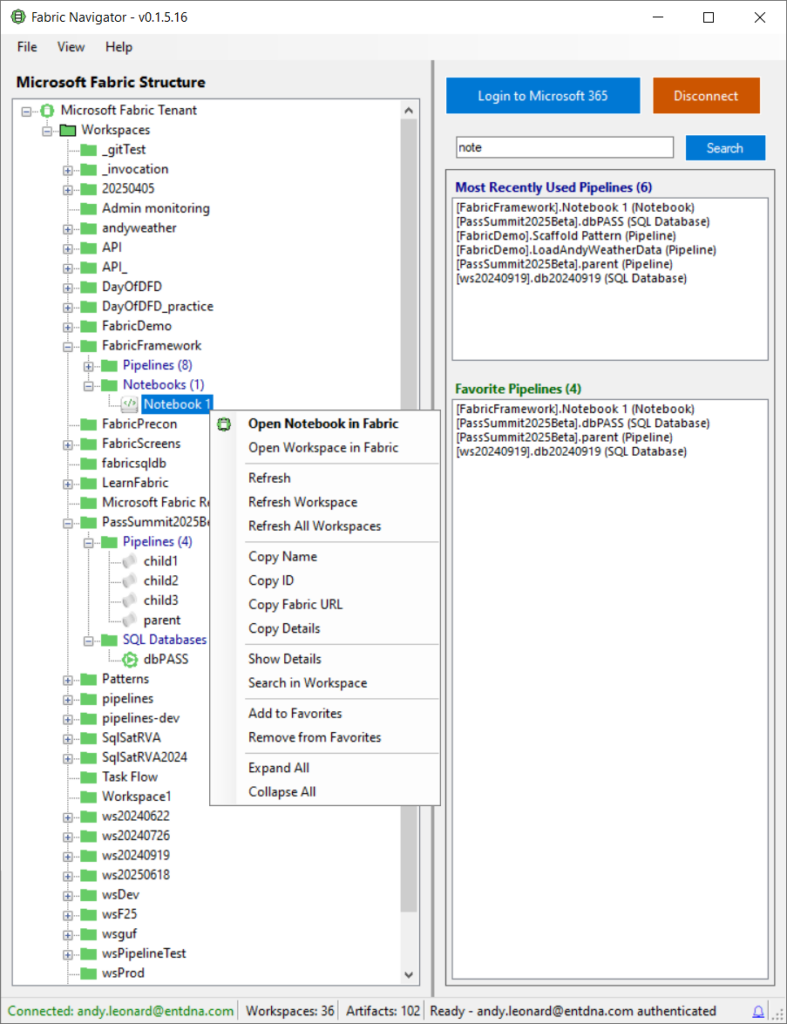
Task: Select Copy Fabric URL from context menu
Action: [x=295, y=604]
